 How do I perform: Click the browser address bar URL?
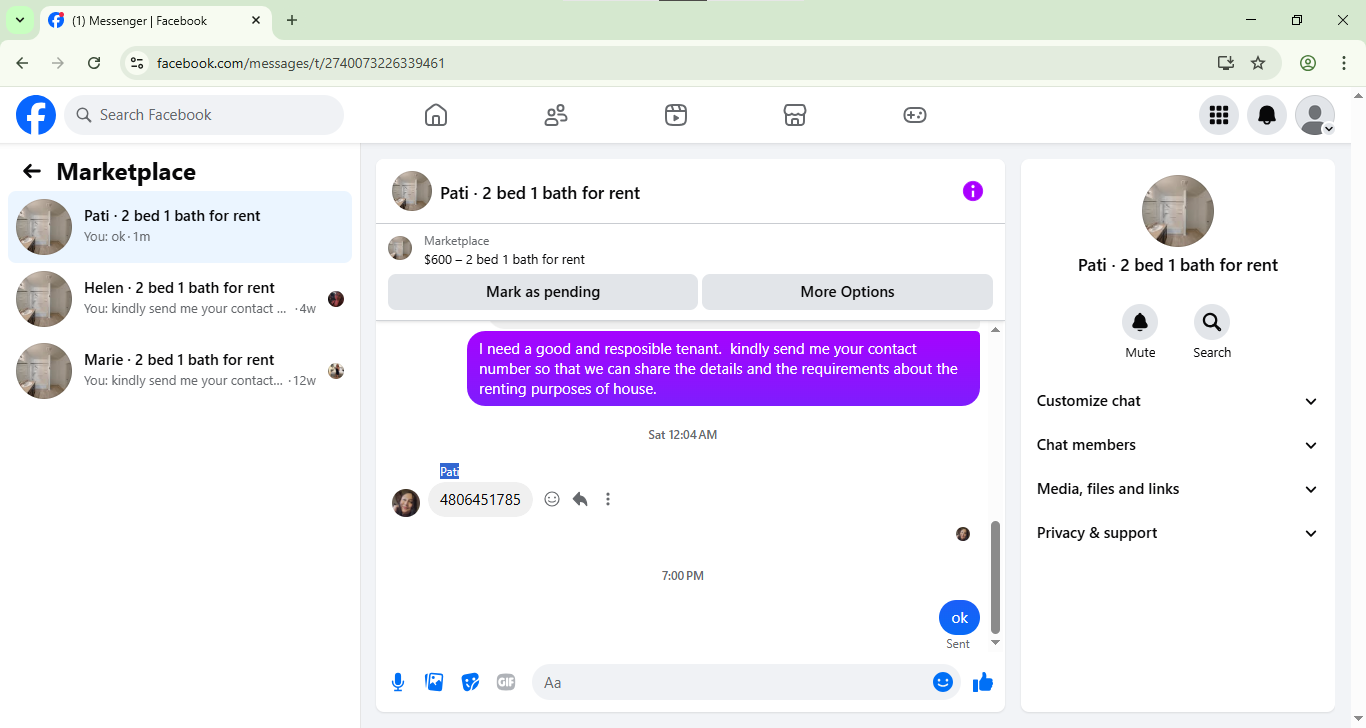pos(301,63)
